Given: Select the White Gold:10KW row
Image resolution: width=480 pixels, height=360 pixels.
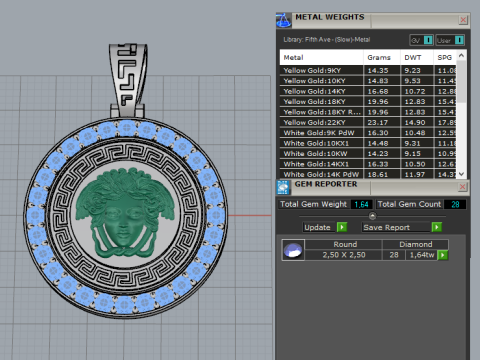Looking at the screenshot, I should click(x=368, y=153).
